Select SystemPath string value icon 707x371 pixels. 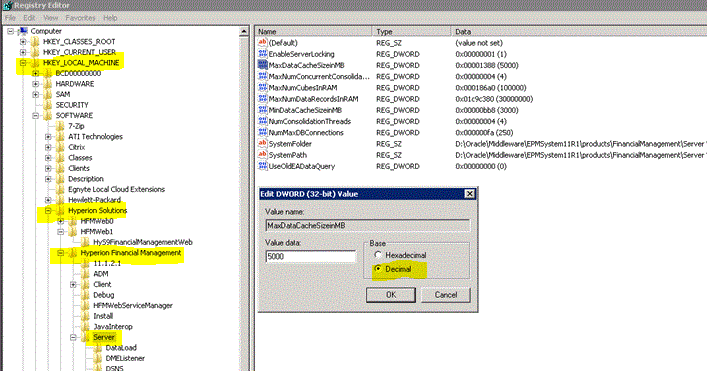coord(262,155)
